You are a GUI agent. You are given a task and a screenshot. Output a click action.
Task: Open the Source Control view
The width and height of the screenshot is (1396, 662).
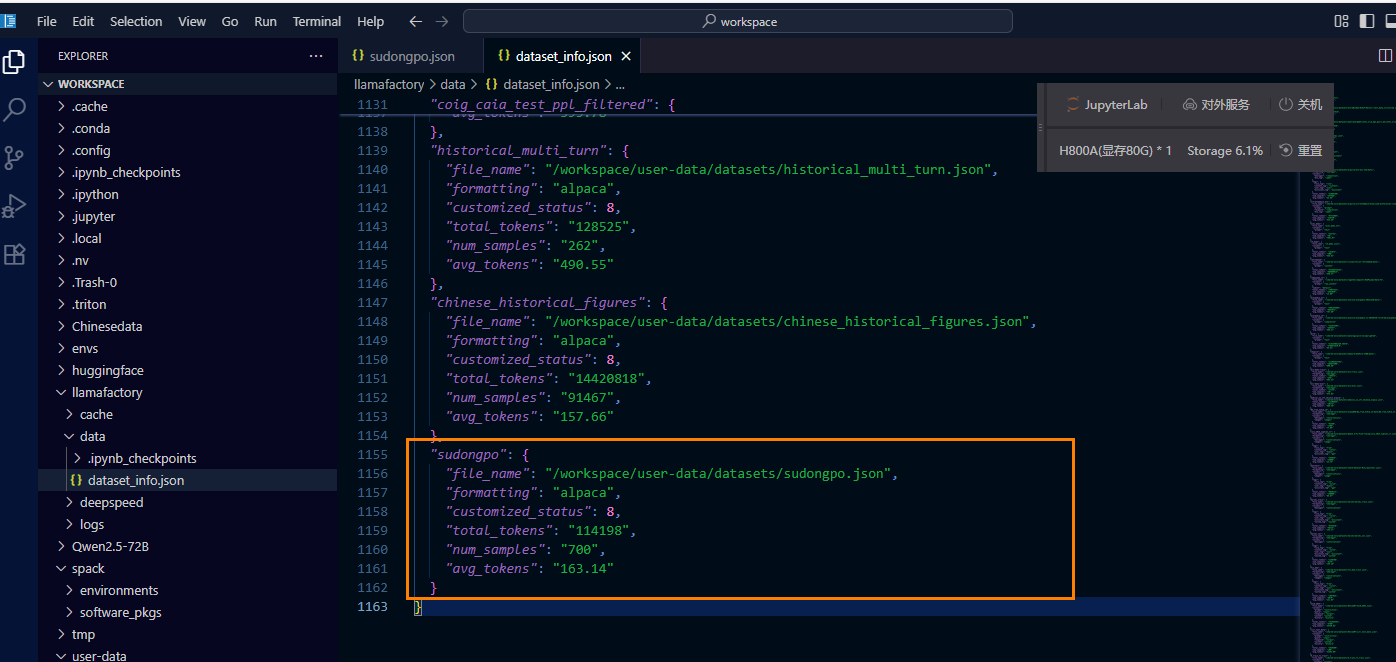pos(14,158)
